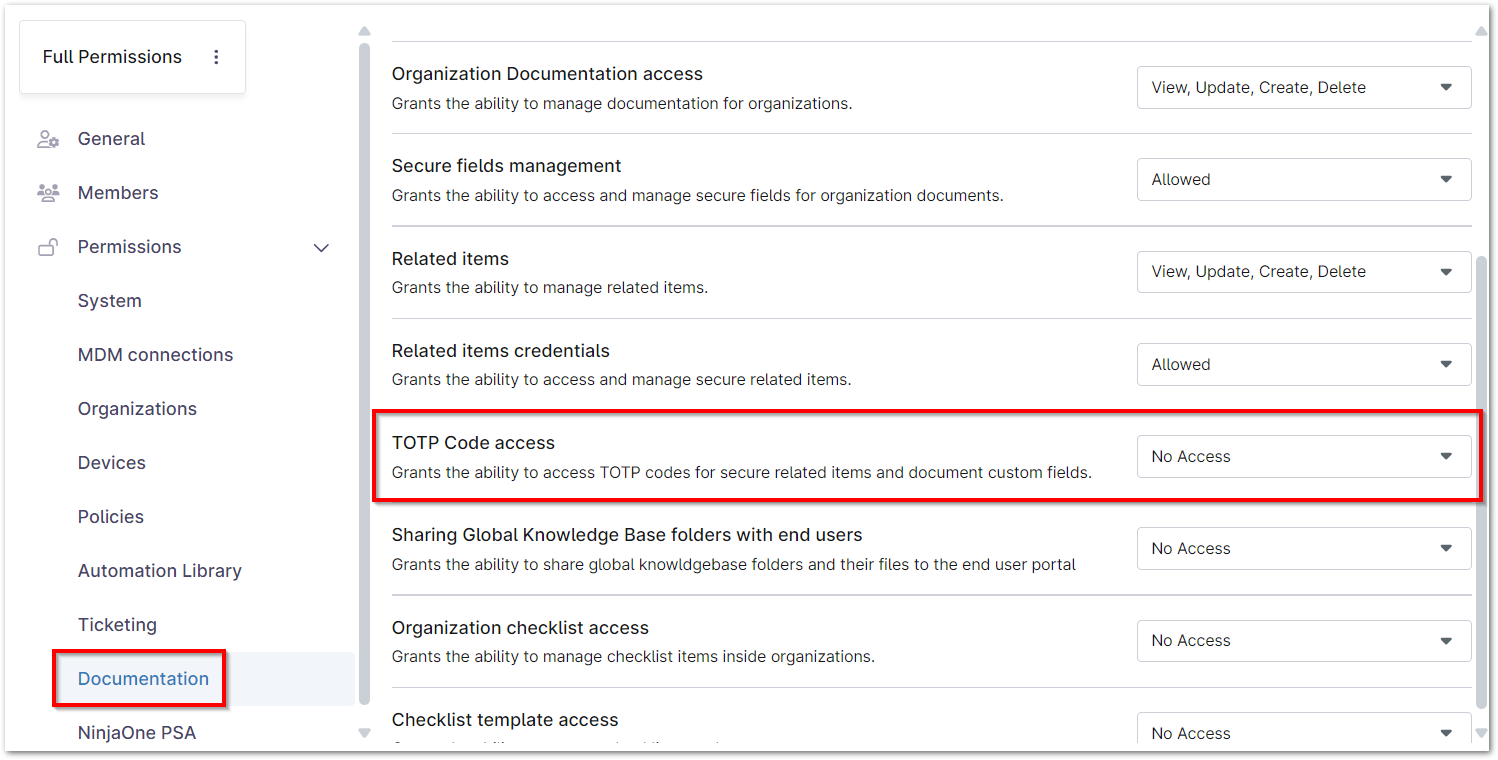1498x760 pixels.
Task: Expand the Related items credentials dropdown
Action: click(x=1303, y=365)
